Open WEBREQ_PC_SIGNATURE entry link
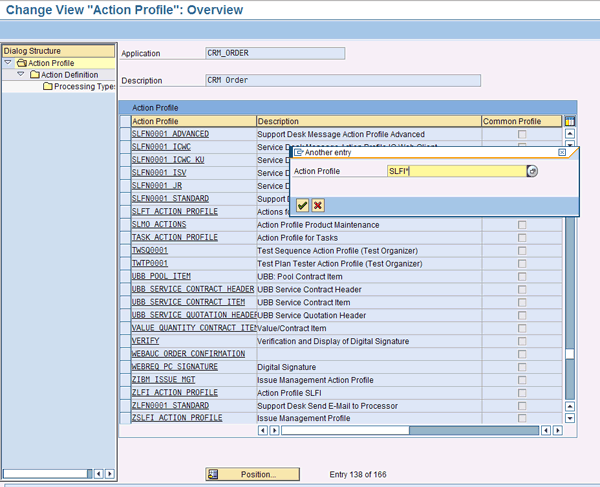The image size is (600, 487). (x=175, y=367)
